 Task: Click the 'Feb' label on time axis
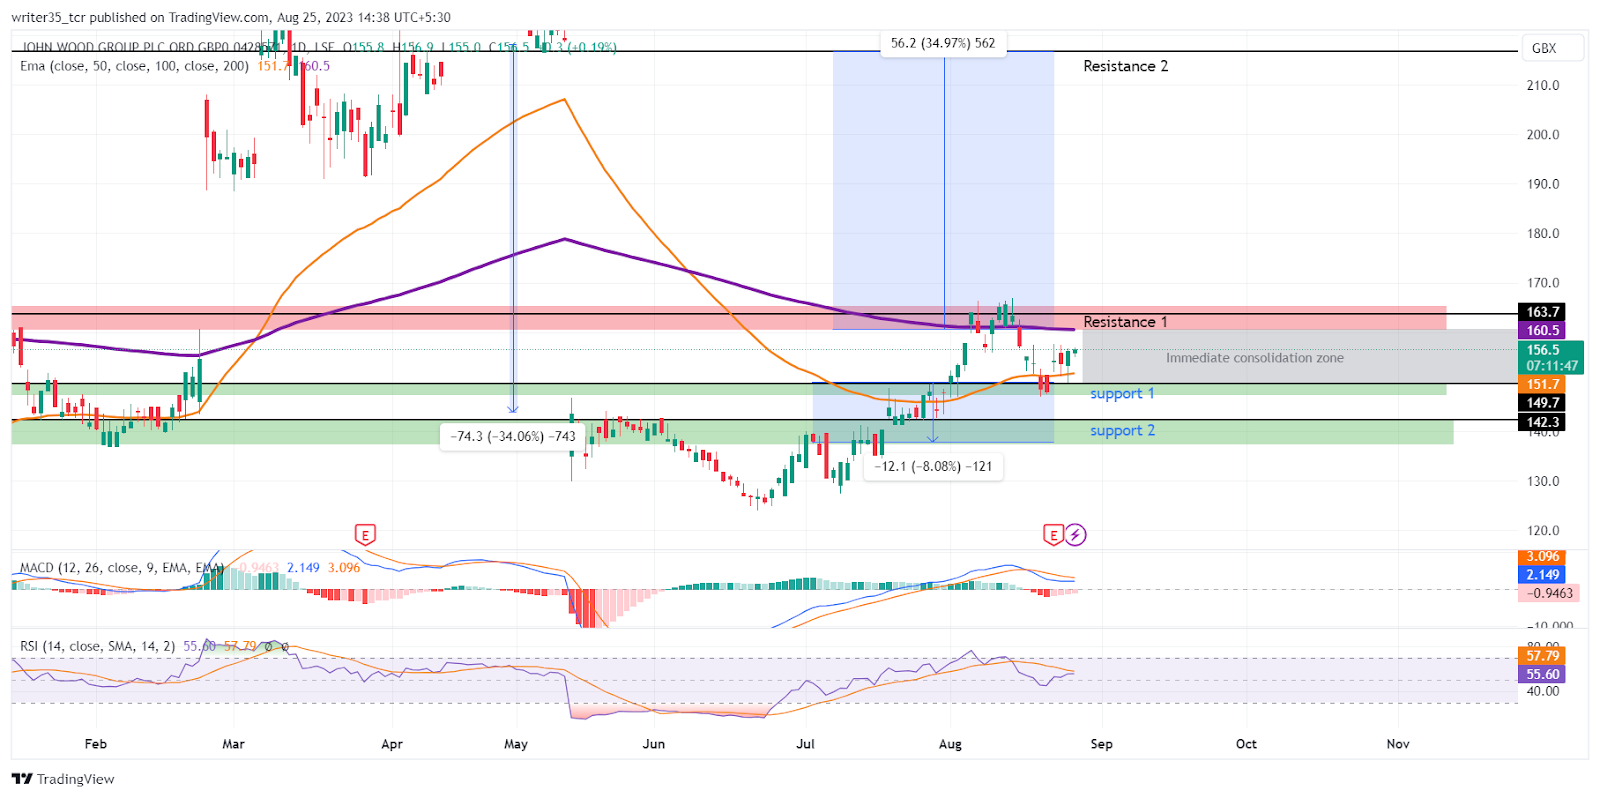click(95, 744)
